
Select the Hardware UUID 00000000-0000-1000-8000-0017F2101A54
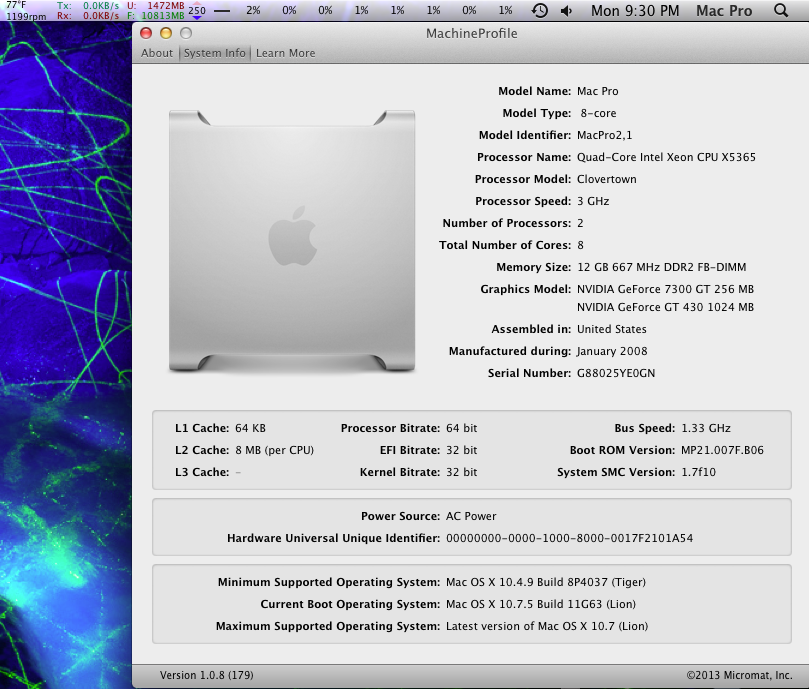click(570, 538)
